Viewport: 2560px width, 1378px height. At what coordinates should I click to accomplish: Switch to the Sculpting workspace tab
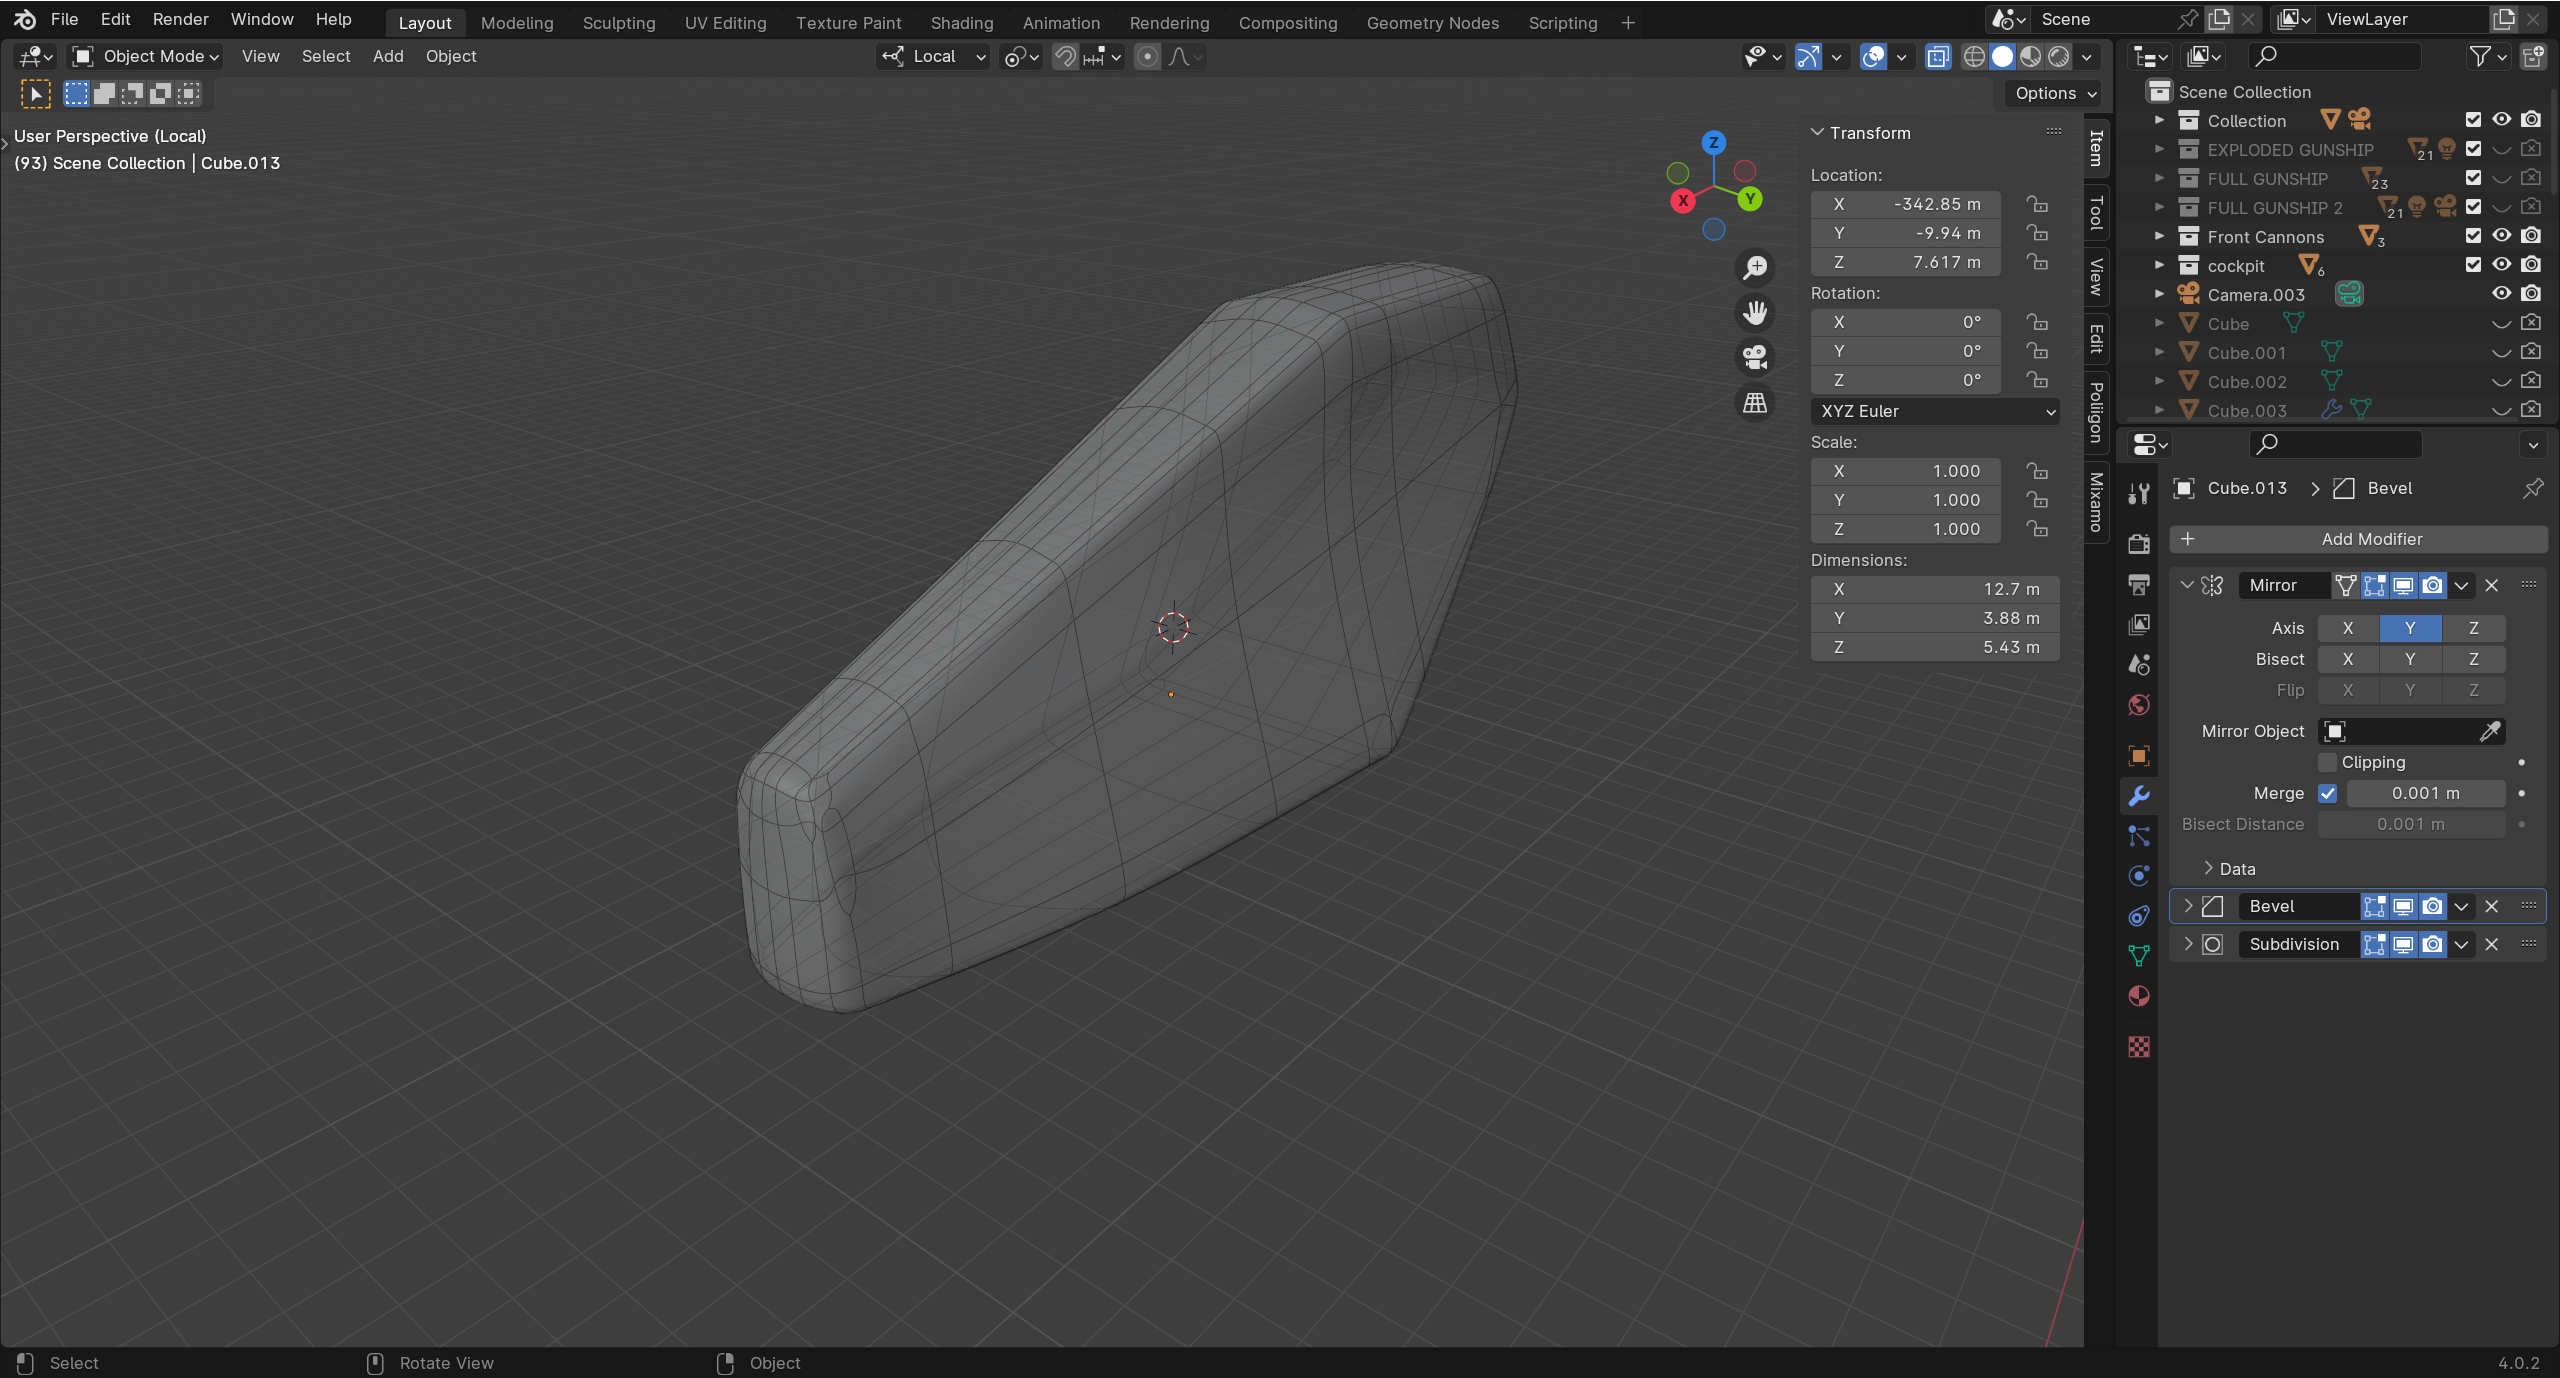click(619, 23)
